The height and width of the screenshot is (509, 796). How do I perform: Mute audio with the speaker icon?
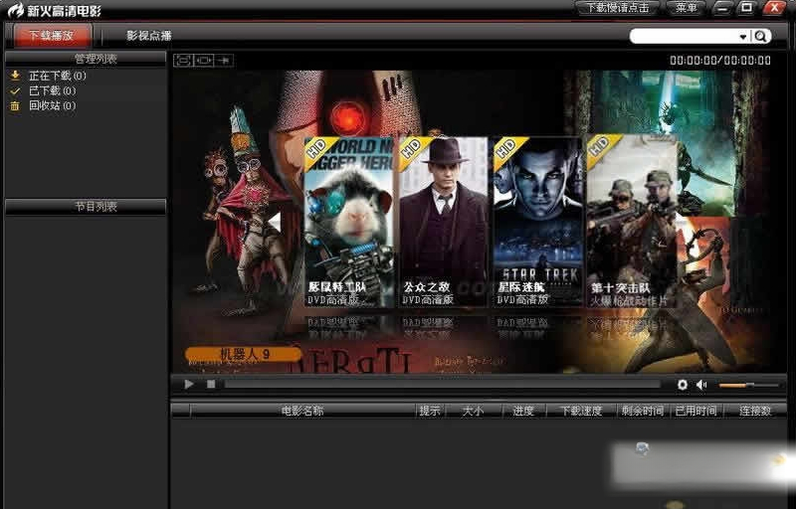pyautogui.click(x=702, y=385)
